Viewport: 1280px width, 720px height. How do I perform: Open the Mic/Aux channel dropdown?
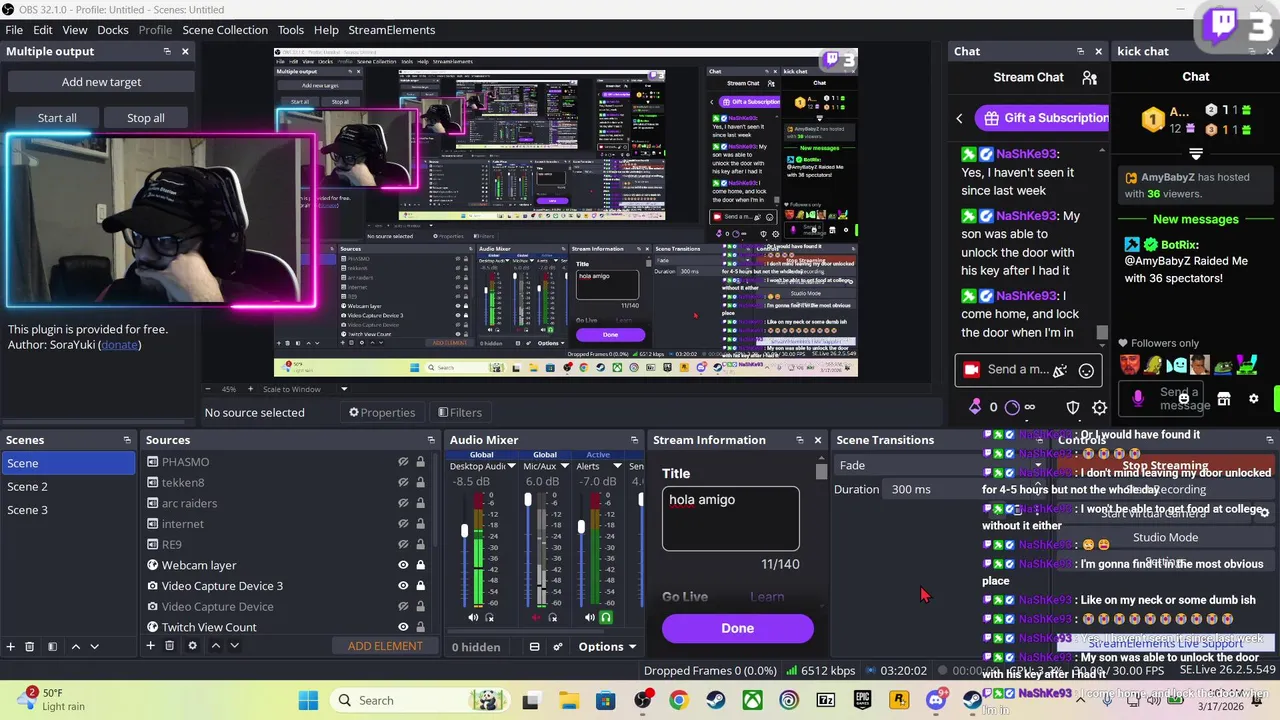click(x=565, y=466)
